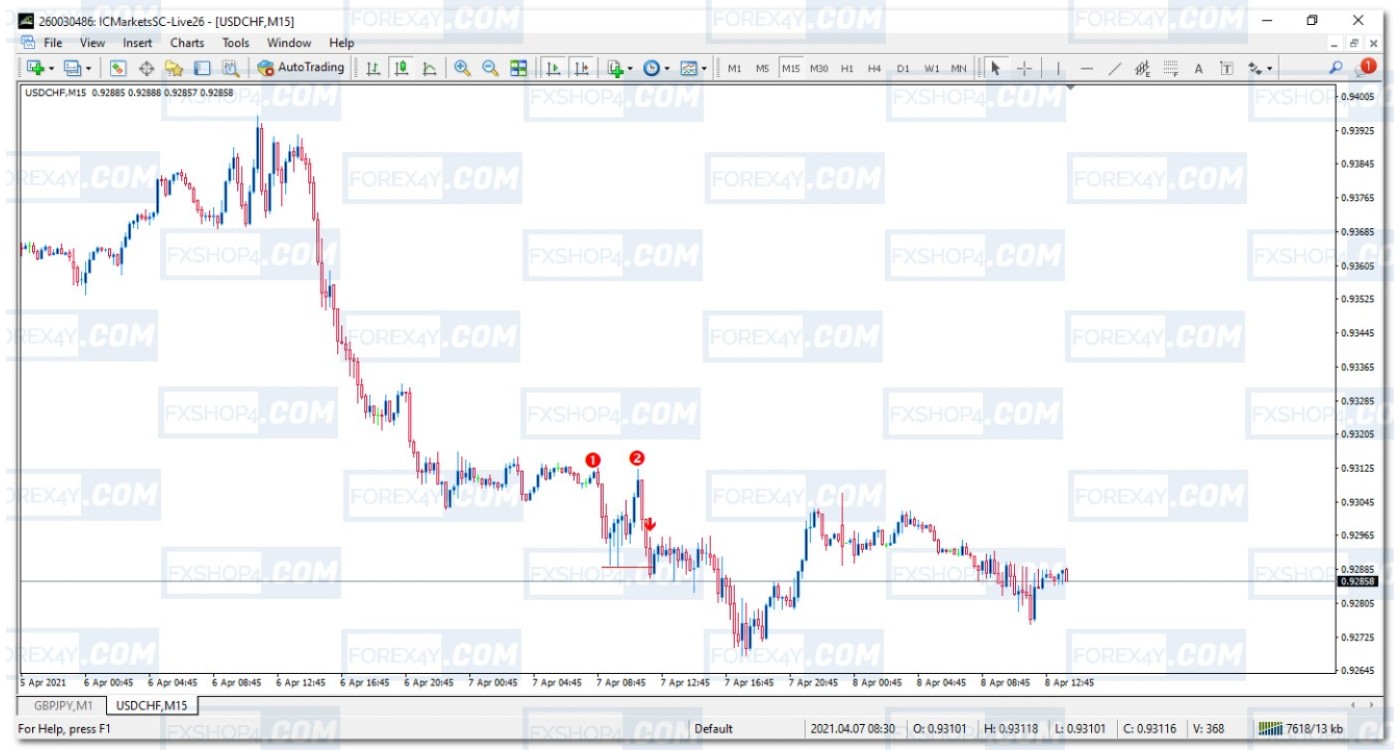Viewport: 1400px width, 750px height.
Task: Switch to the GBPJPY,M1 tab
Action: pyautogui.click(x=63, y=706)
